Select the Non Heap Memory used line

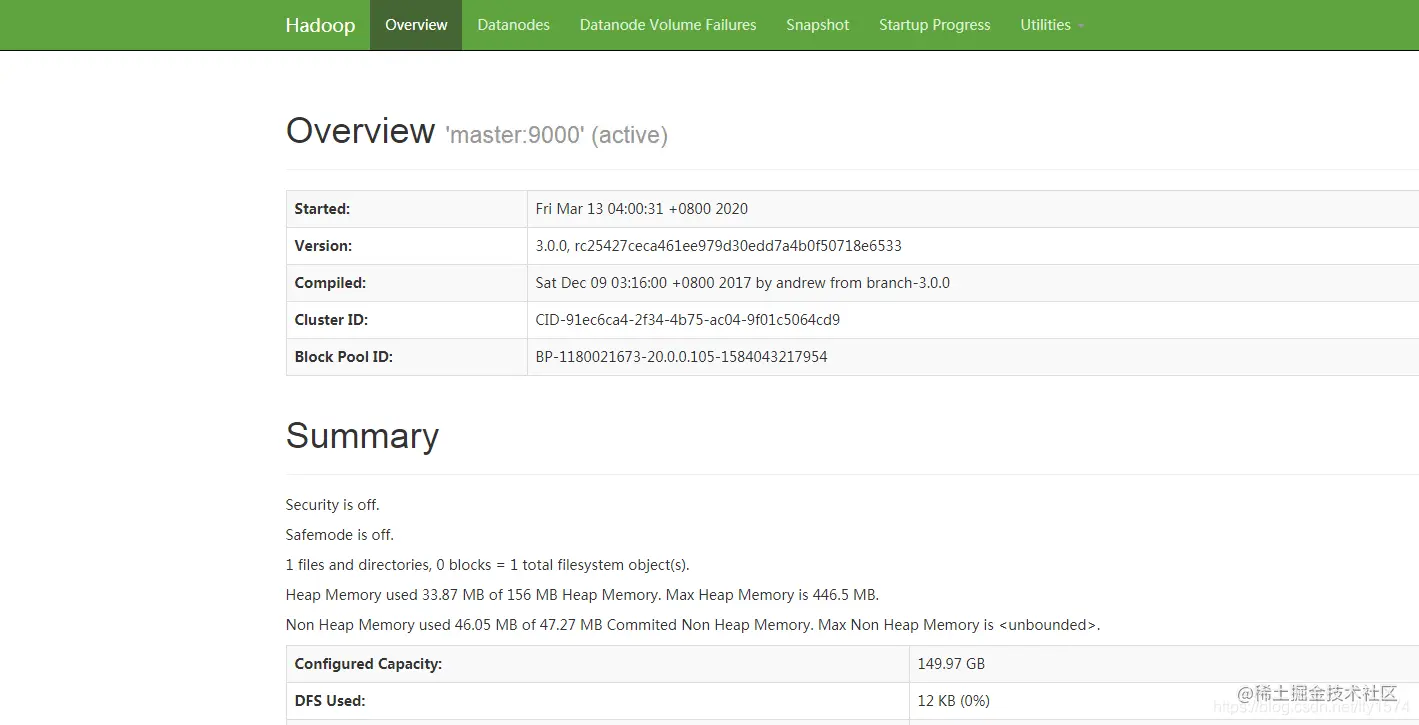693,625
